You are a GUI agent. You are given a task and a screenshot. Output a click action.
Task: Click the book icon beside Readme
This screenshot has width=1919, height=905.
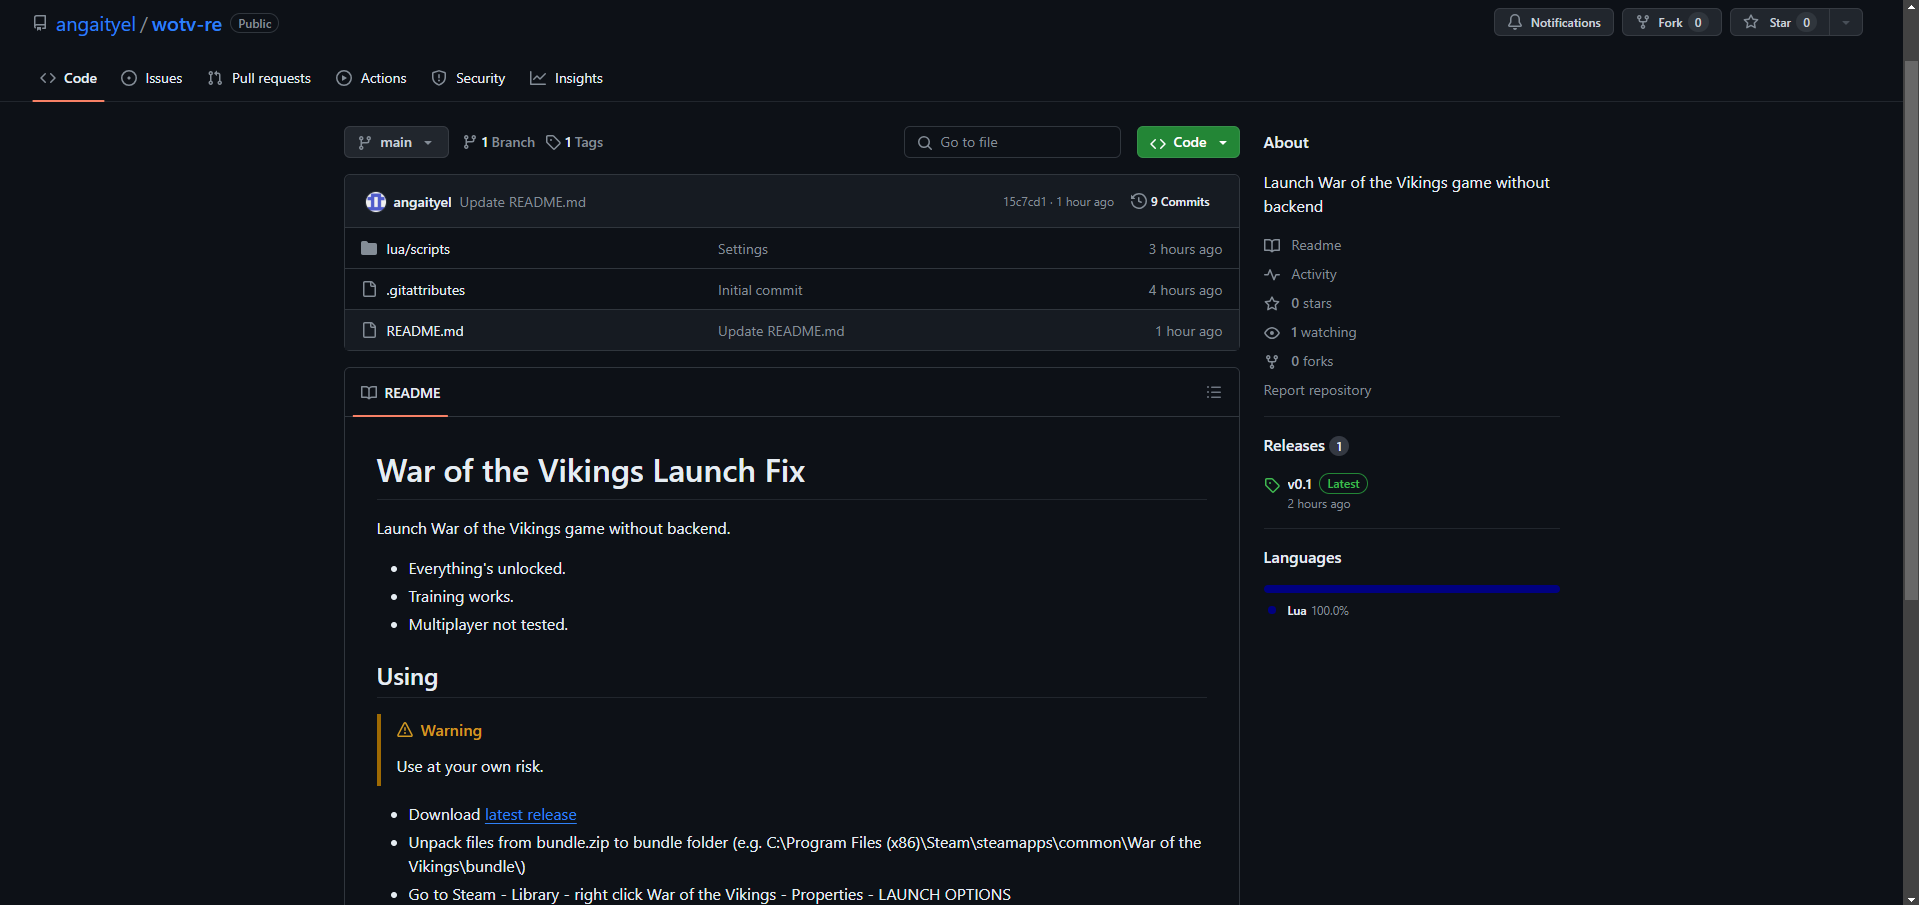click(1272, 245)
